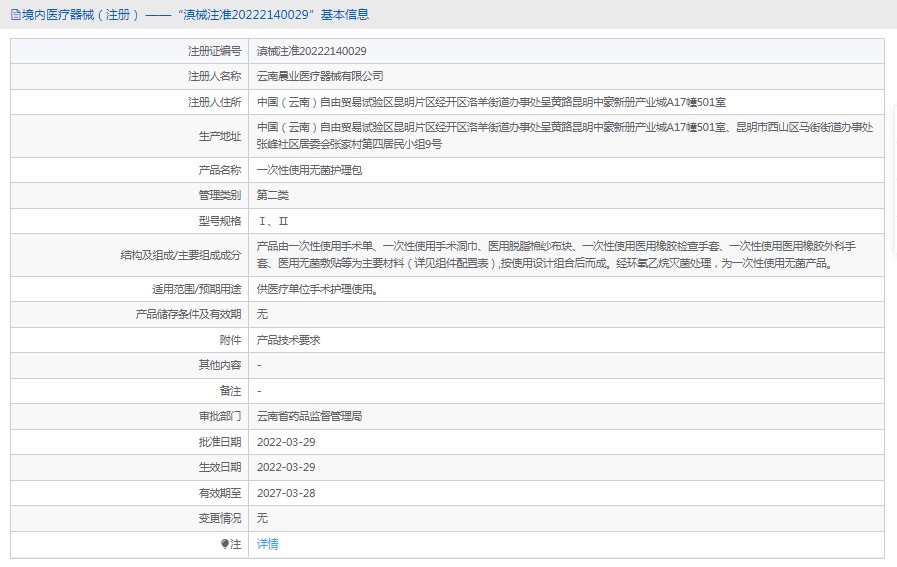The width and height of the screenshot is (897, 567).
Task: Click the 结构及组成/主要组成成分 label
Action: (x=181, y=255)
